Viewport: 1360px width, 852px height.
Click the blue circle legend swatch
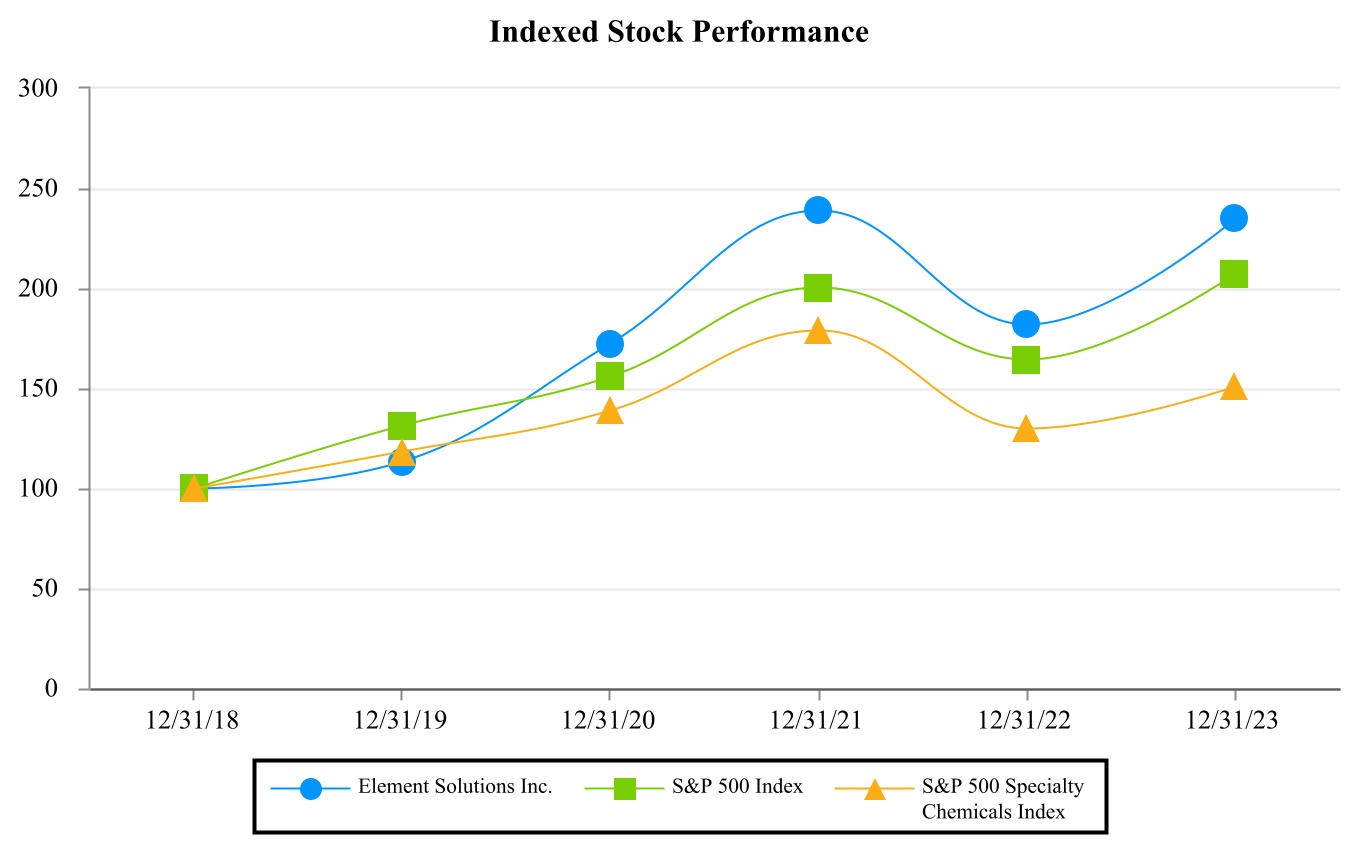(x=311, y=788)
